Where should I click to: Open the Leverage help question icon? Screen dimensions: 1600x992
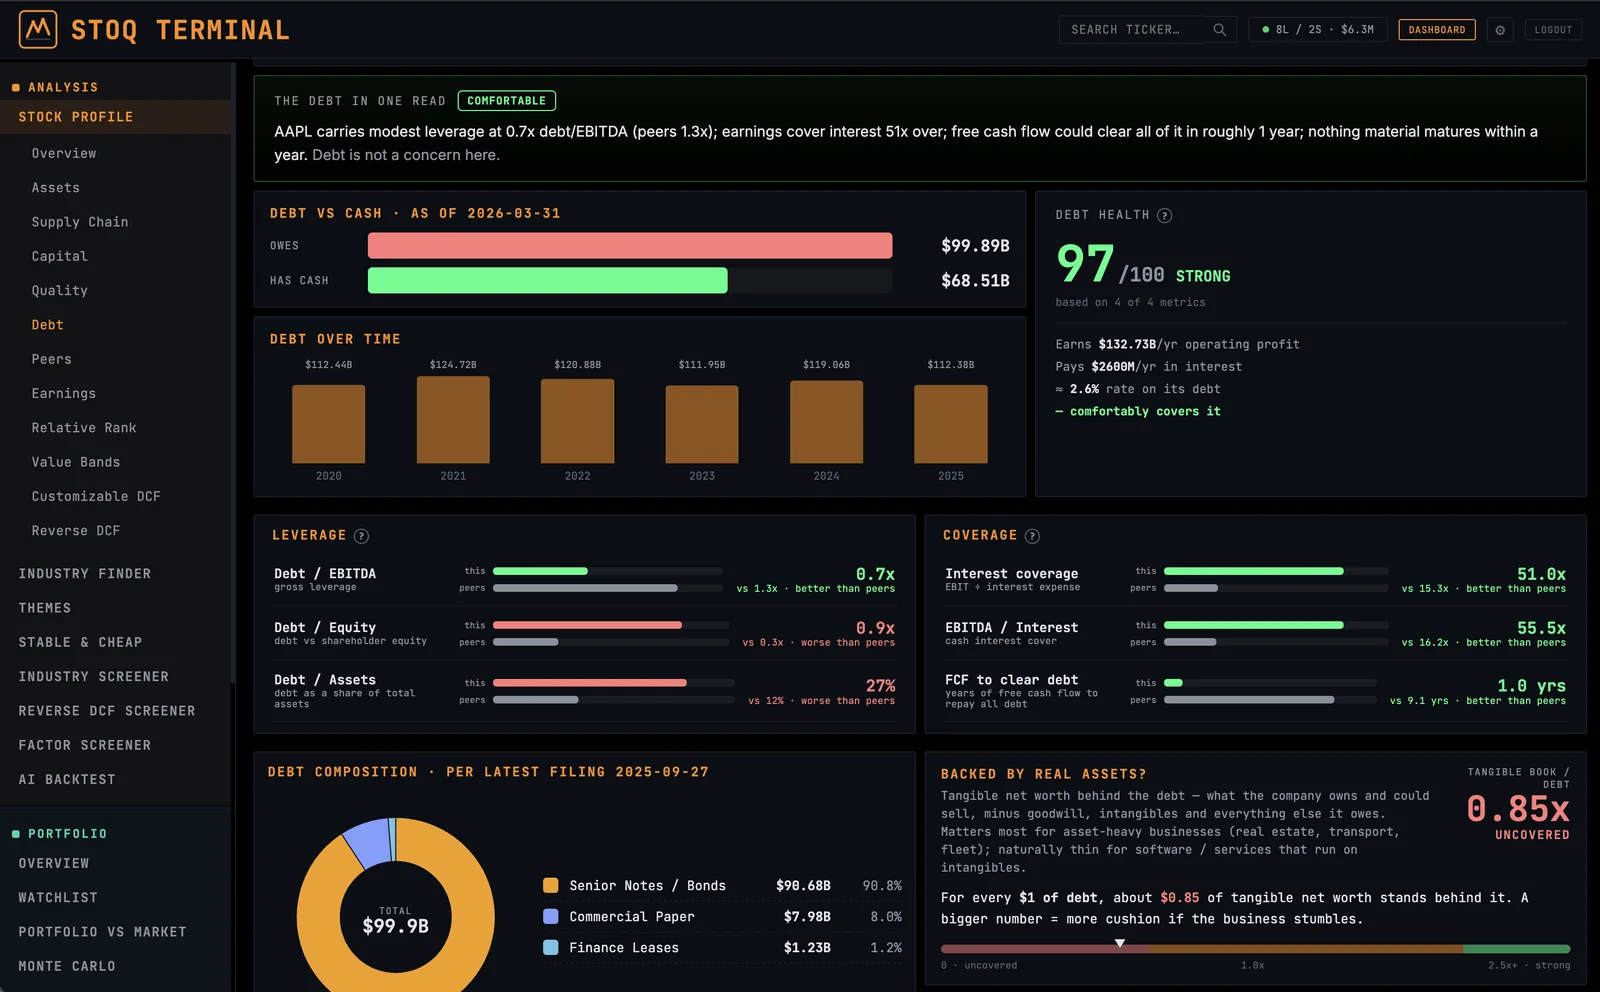[361, 536]
